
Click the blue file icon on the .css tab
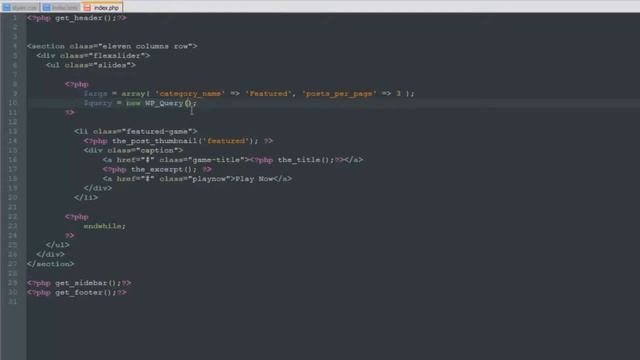(x=7, y=8)
